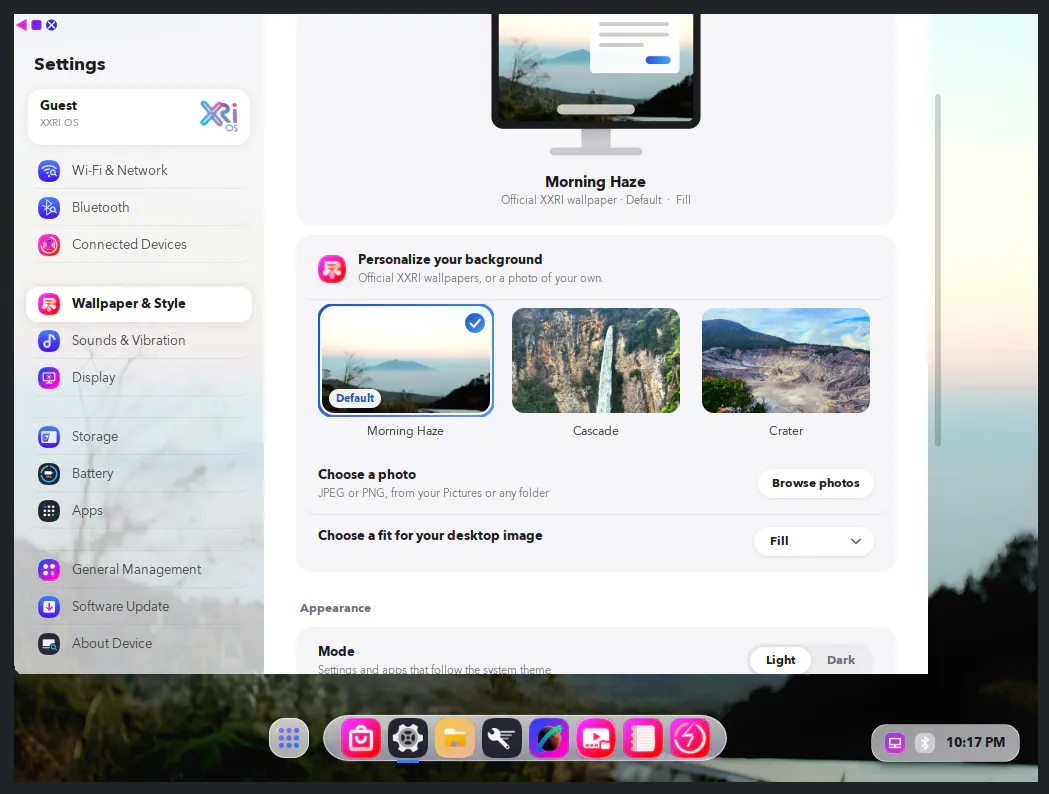This screenshot has height=794, width=1049.
Task: Click 'Choose a fit for your desktop image'
Action: click(x=430, y=536)
